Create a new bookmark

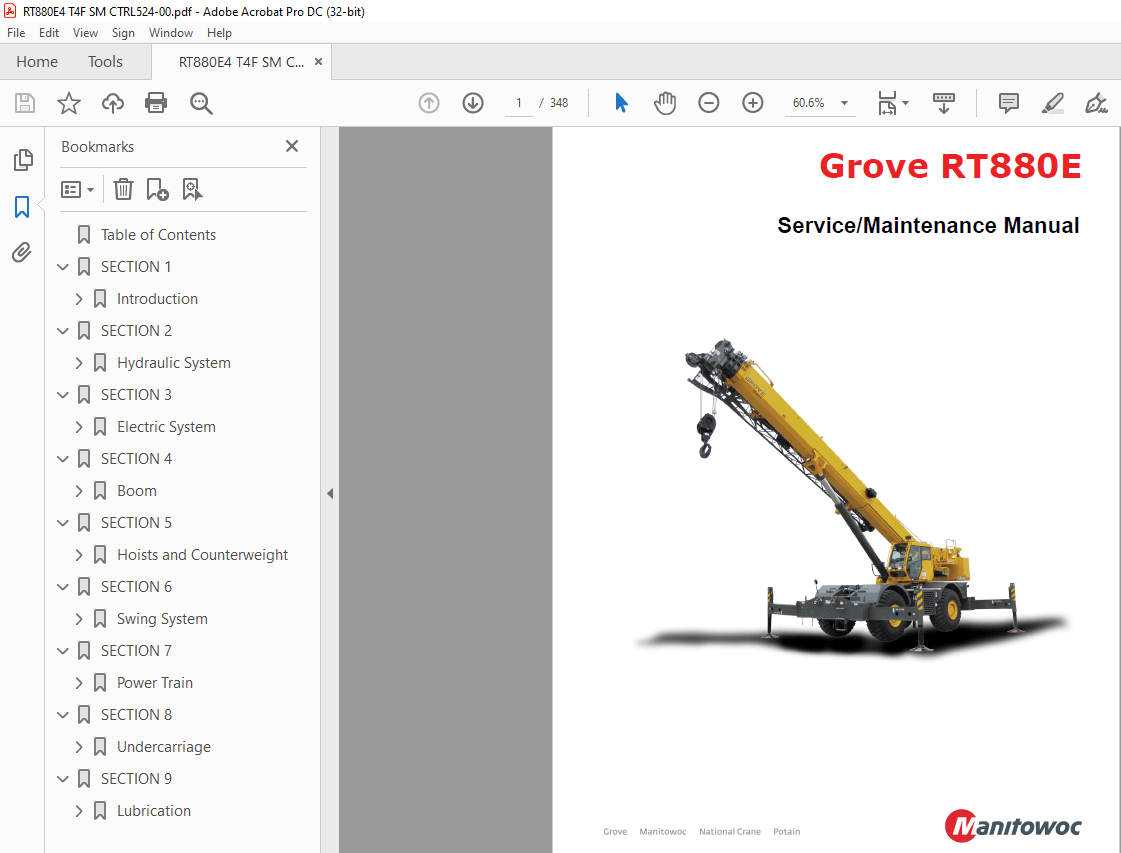coord(156,189)
